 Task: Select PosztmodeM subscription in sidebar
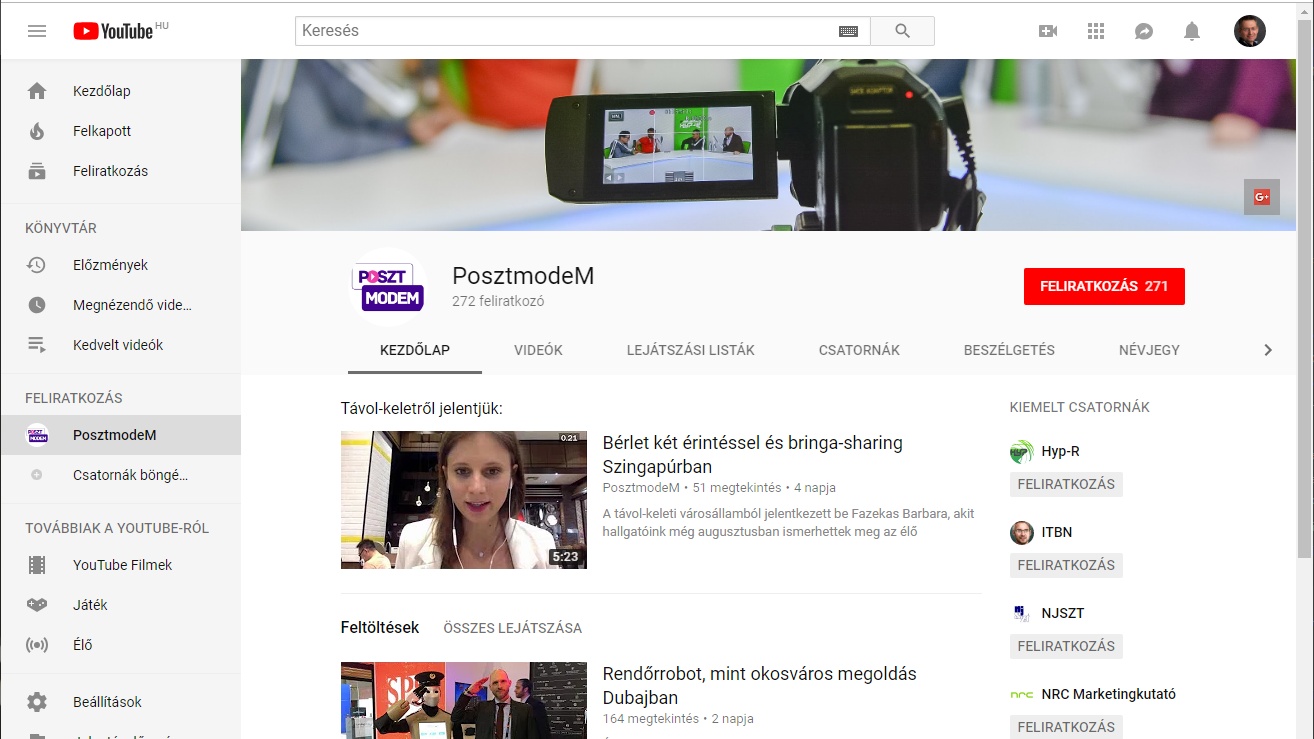point(120,435)
